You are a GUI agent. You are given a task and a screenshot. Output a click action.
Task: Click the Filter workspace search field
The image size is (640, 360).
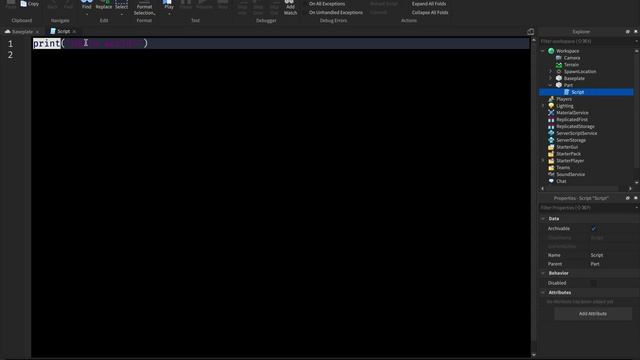click(x=586, y=41)
